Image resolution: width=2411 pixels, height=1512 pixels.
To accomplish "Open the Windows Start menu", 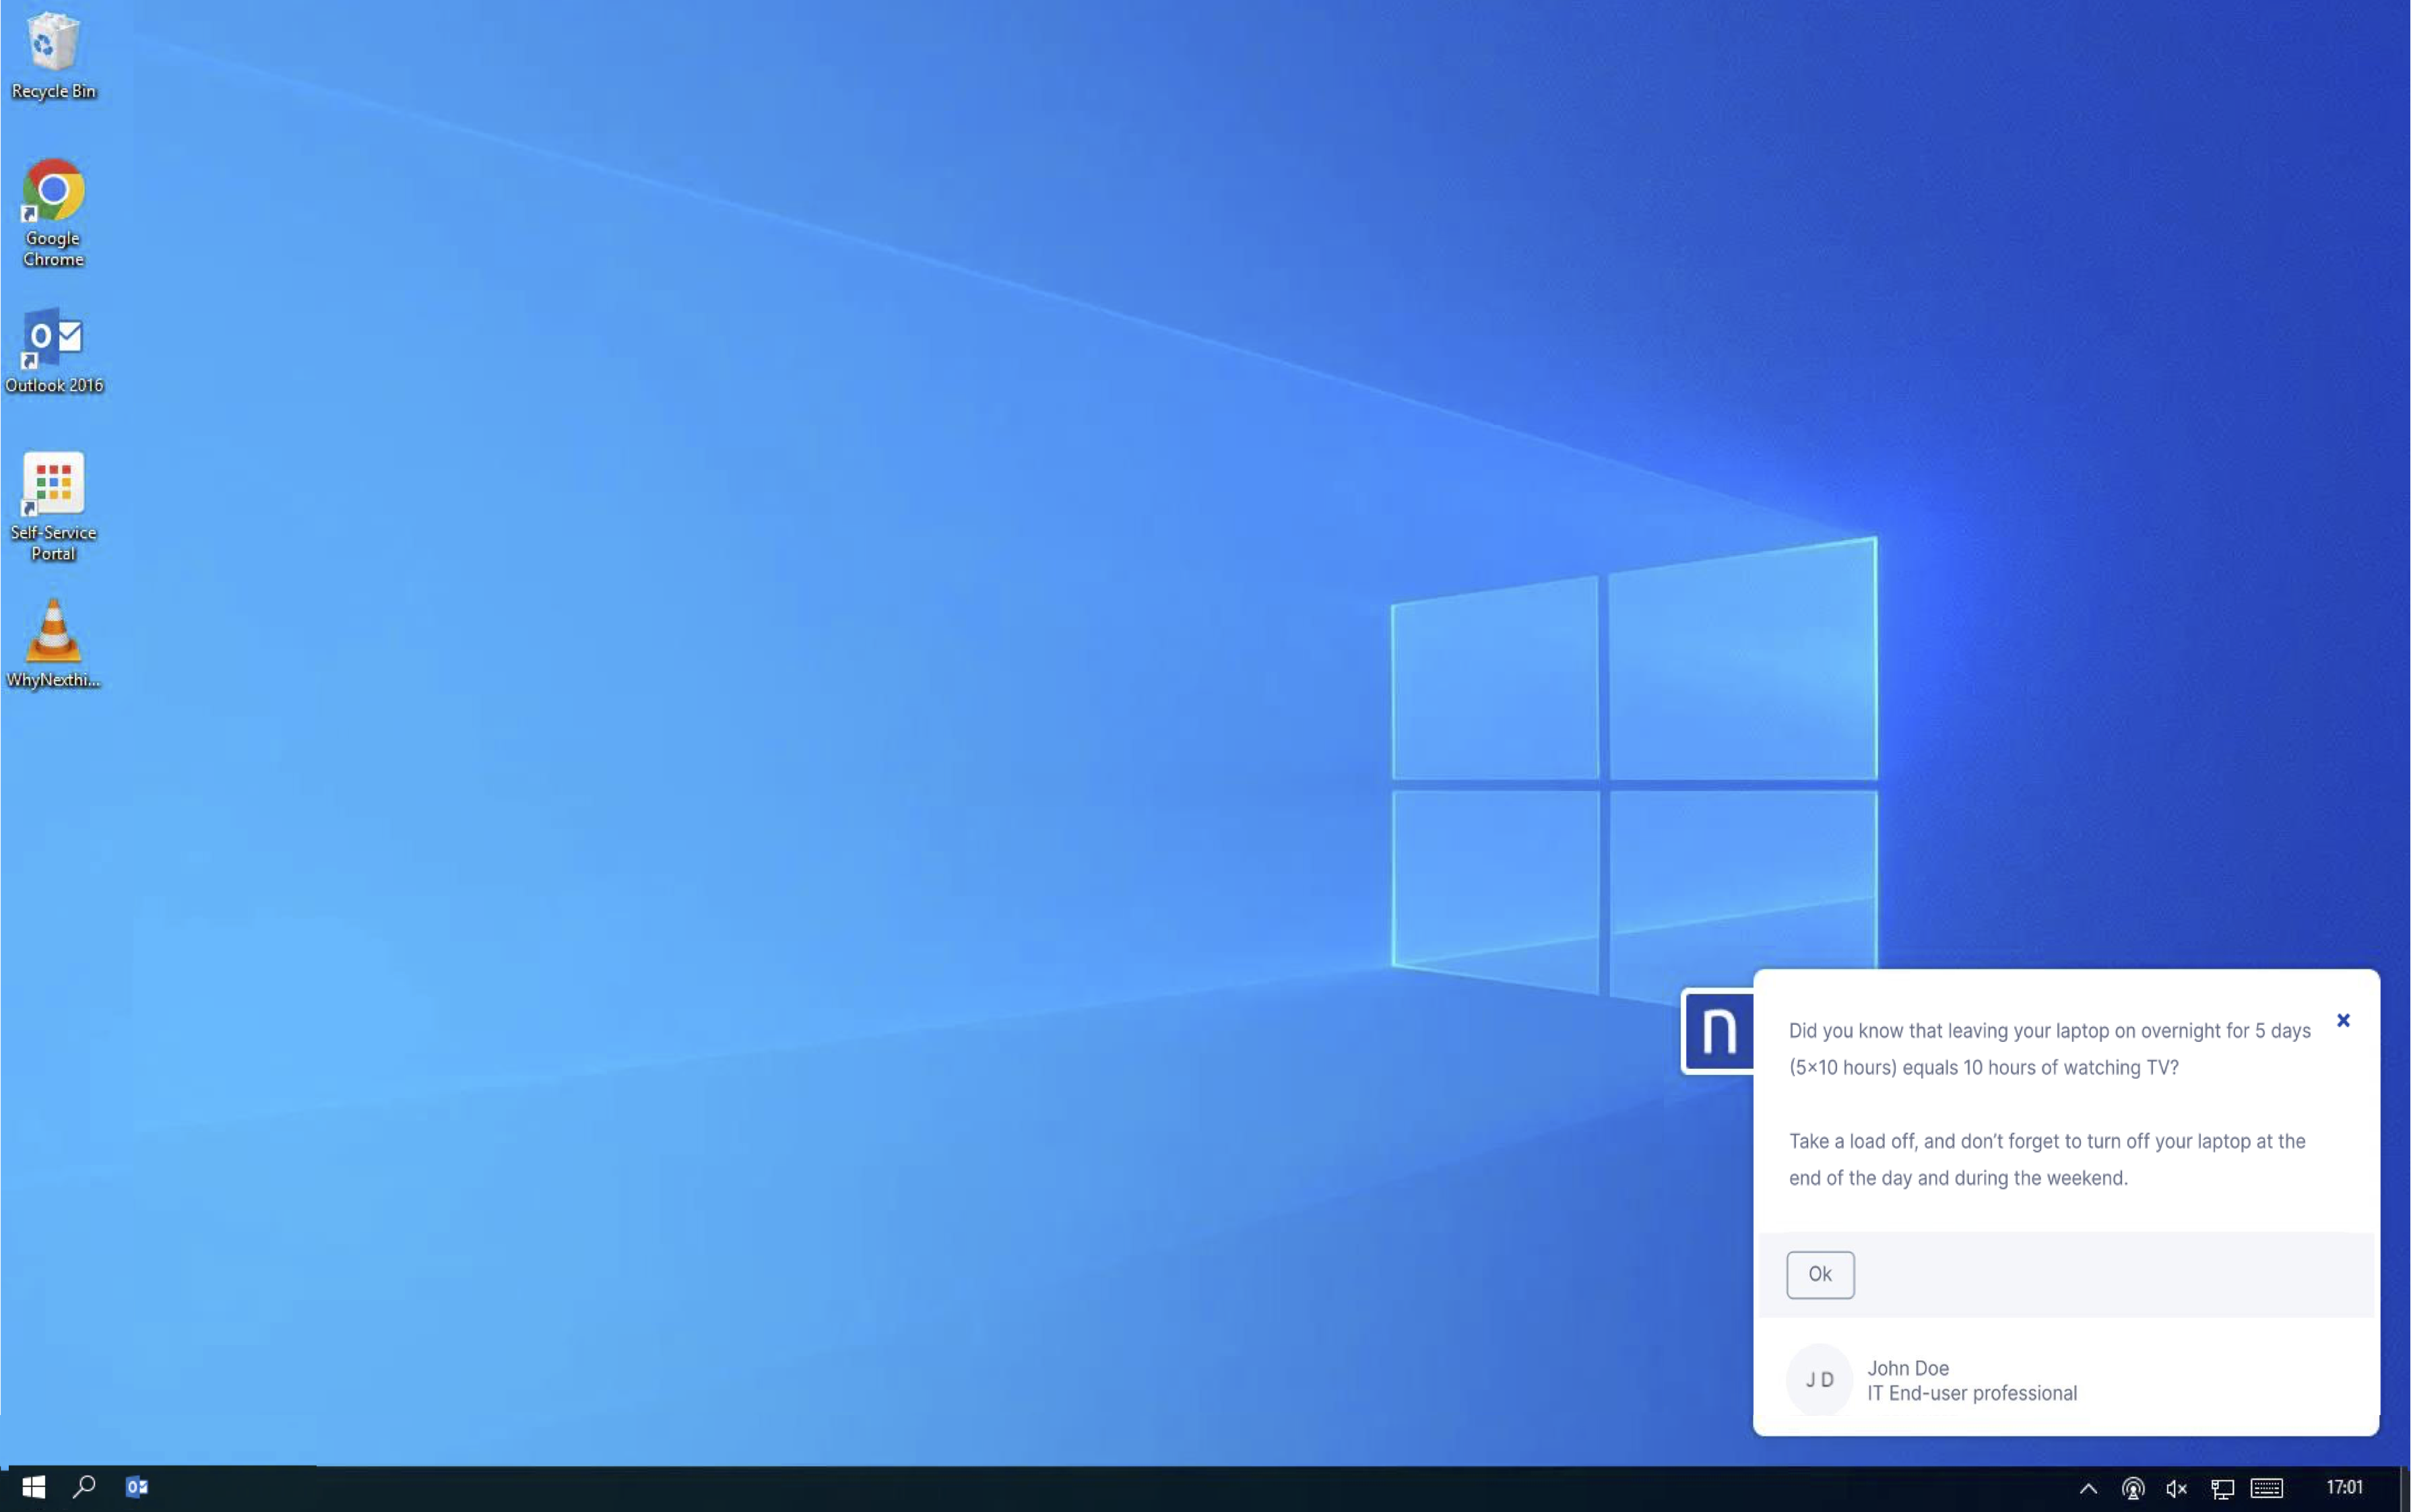I will (33, 1487).
